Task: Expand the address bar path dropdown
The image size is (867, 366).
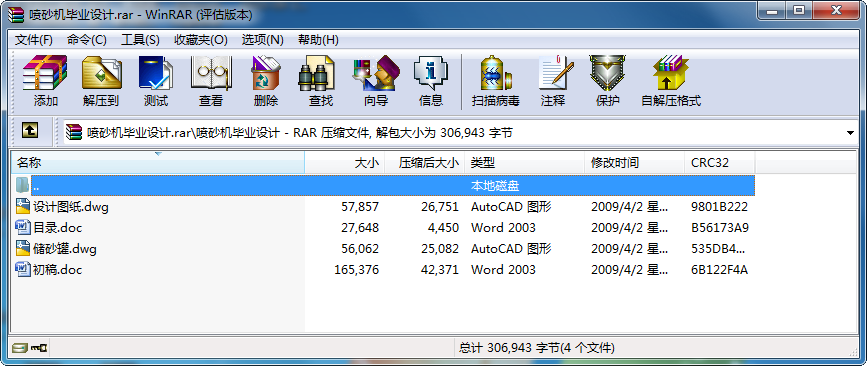Action: (x=851, y=133)
